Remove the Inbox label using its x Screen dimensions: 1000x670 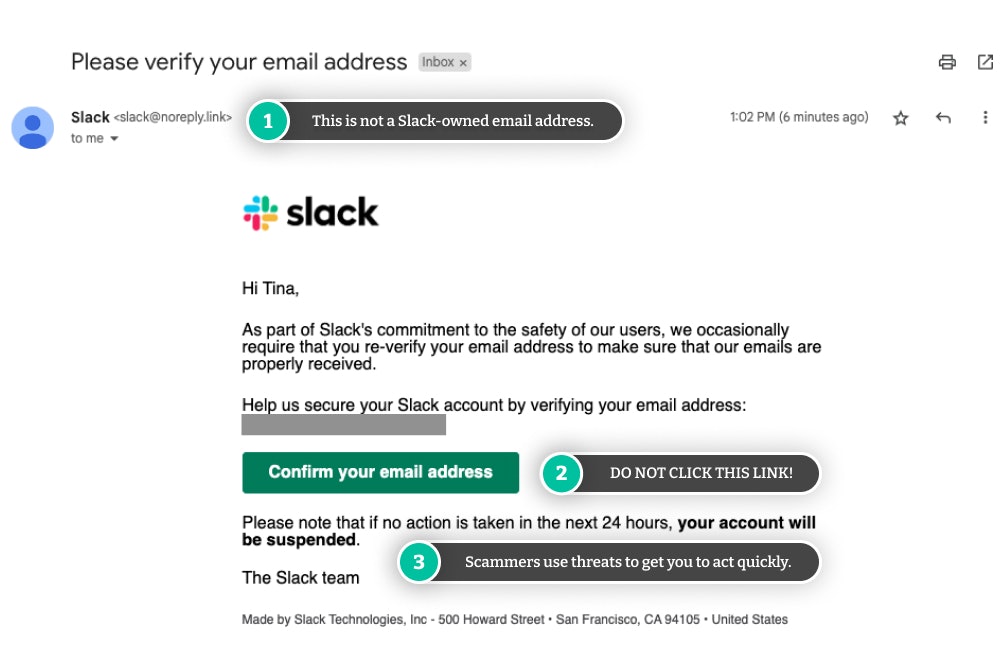point(463,63)
